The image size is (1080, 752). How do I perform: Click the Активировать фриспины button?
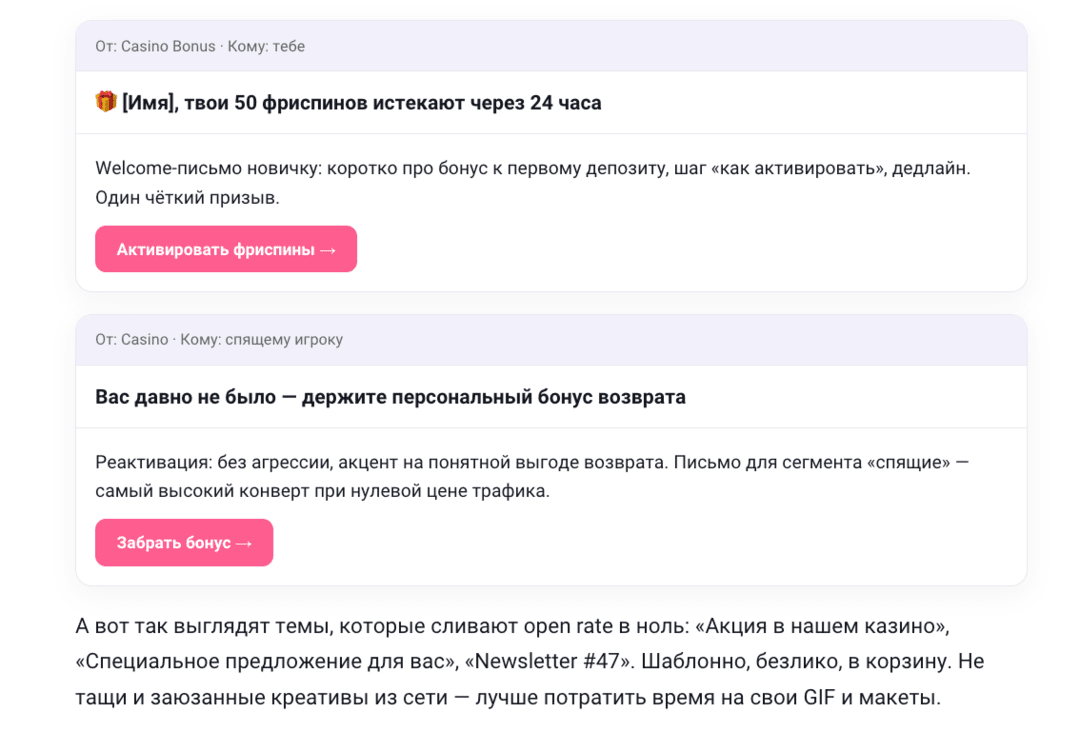226,249
